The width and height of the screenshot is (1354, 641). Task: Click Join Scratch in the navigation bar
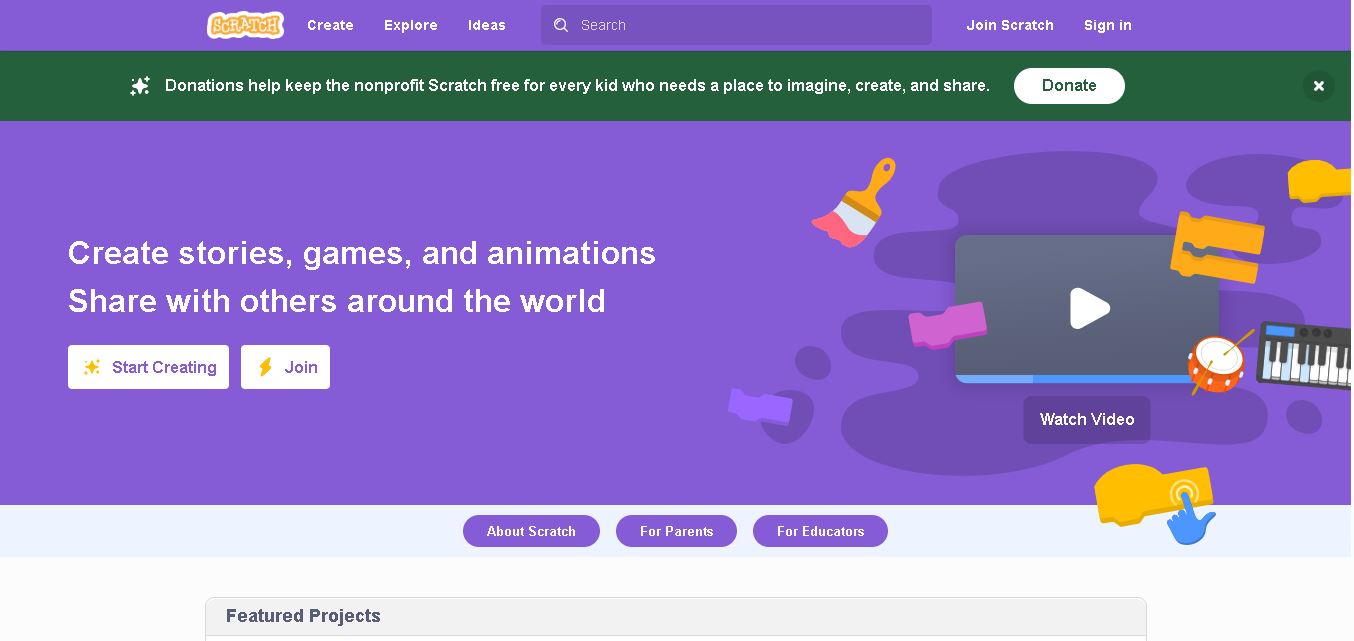point(1010,25)
